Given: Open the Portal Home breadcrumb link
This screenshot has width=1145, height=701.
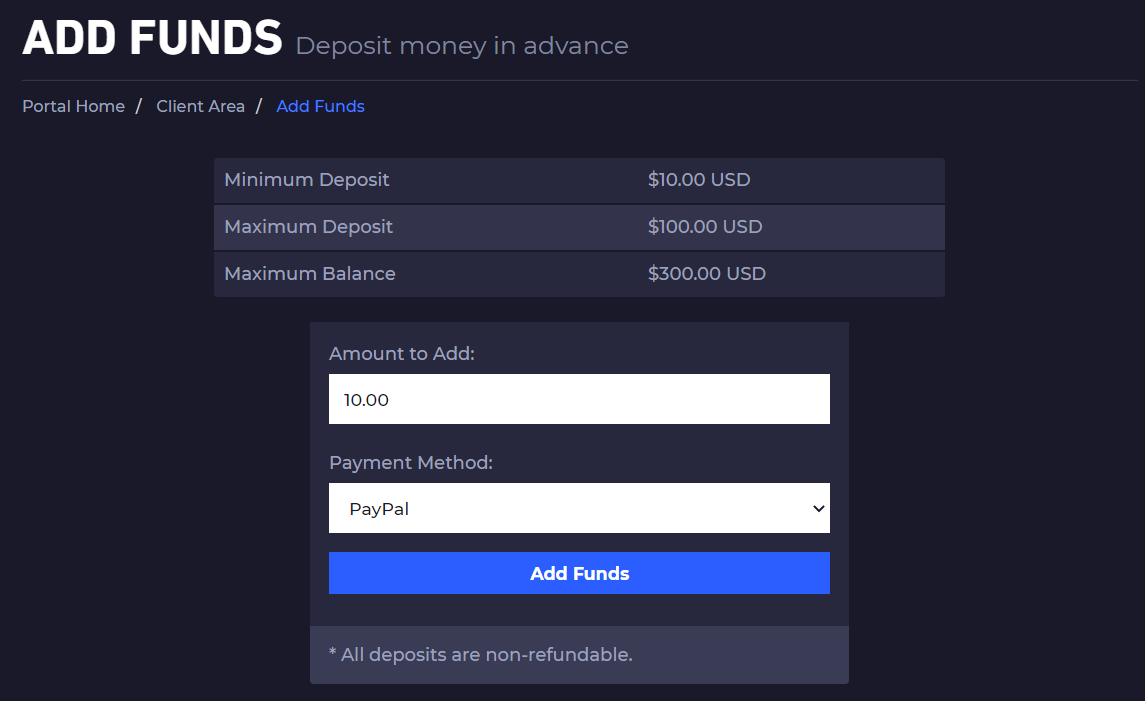Looking at the screenshot, I should [73, 106].
